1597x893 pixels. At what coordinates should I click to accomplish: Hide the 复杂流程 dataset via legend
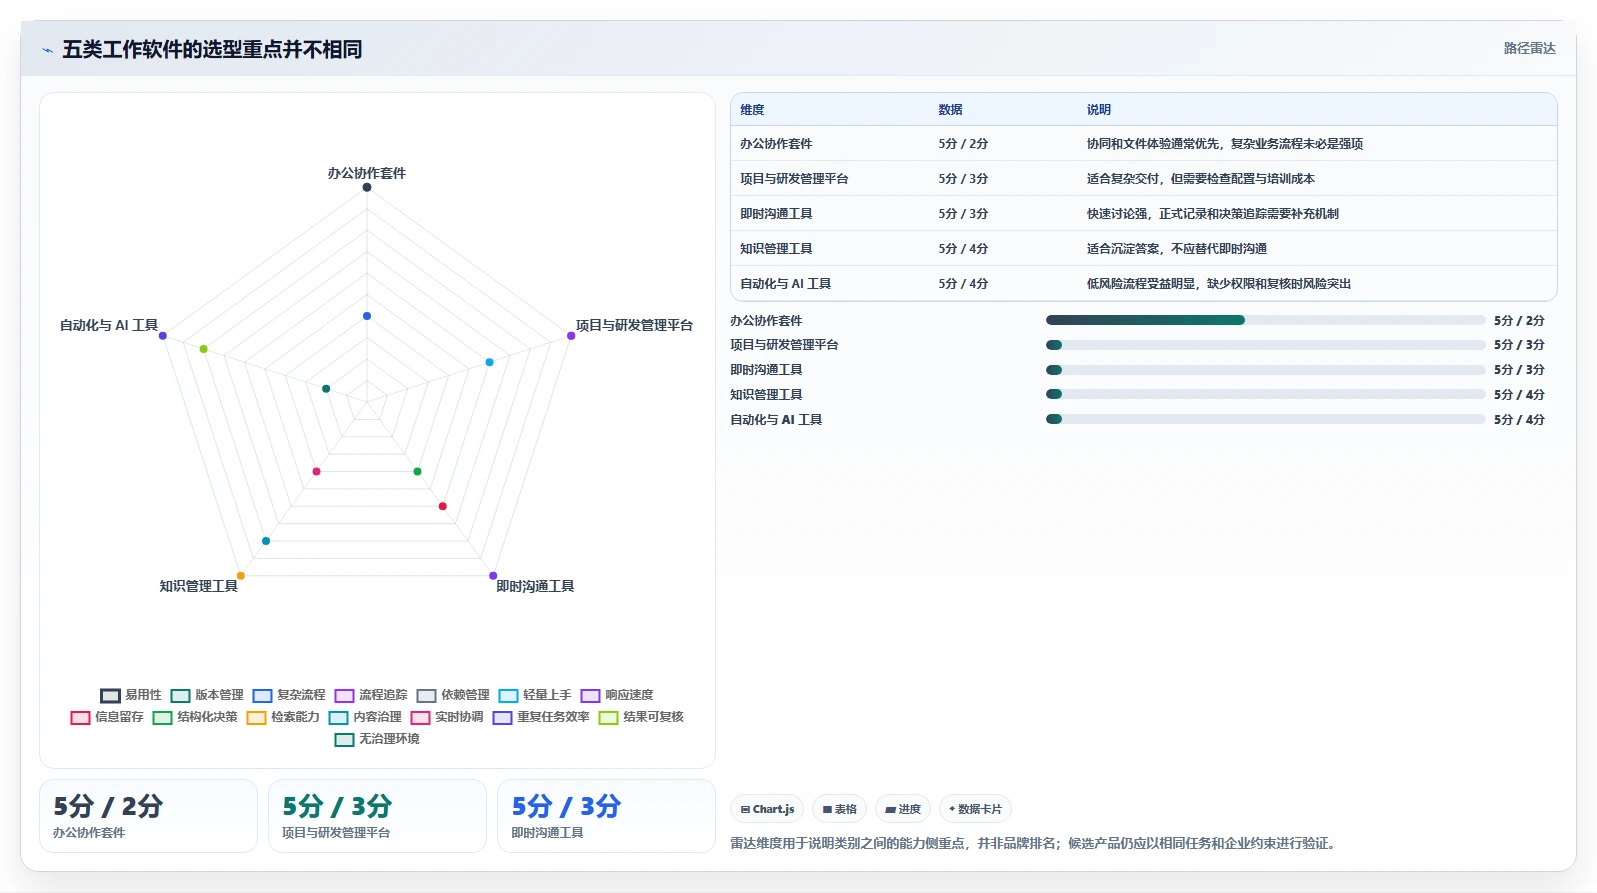[x=289, y=695]
